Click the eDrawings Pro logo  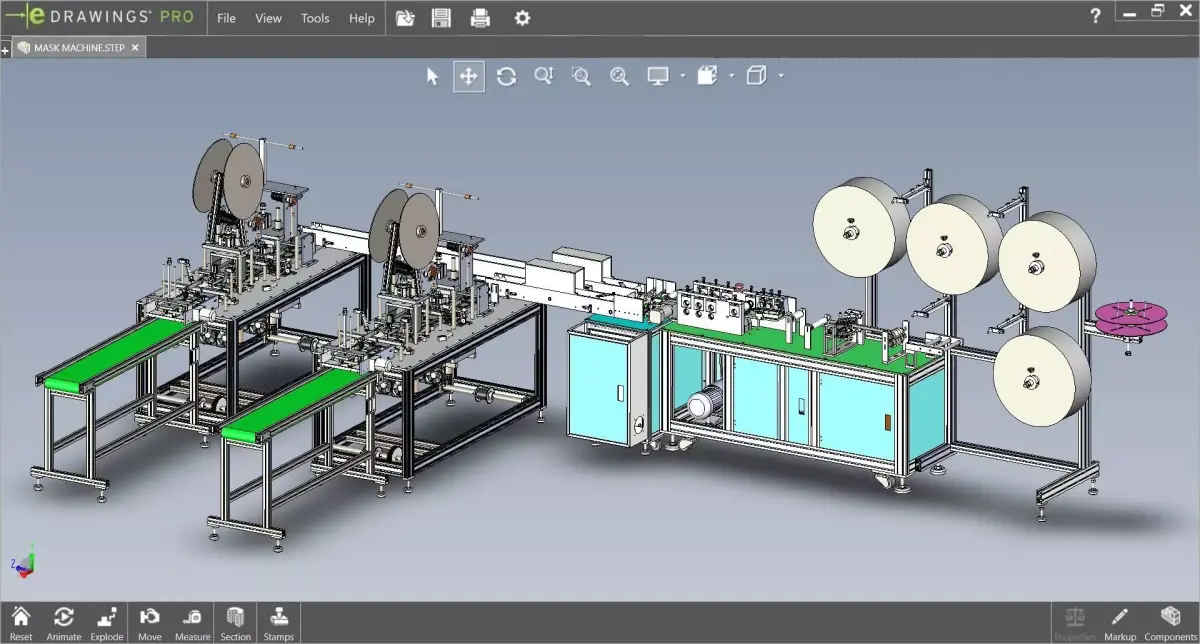99,17
